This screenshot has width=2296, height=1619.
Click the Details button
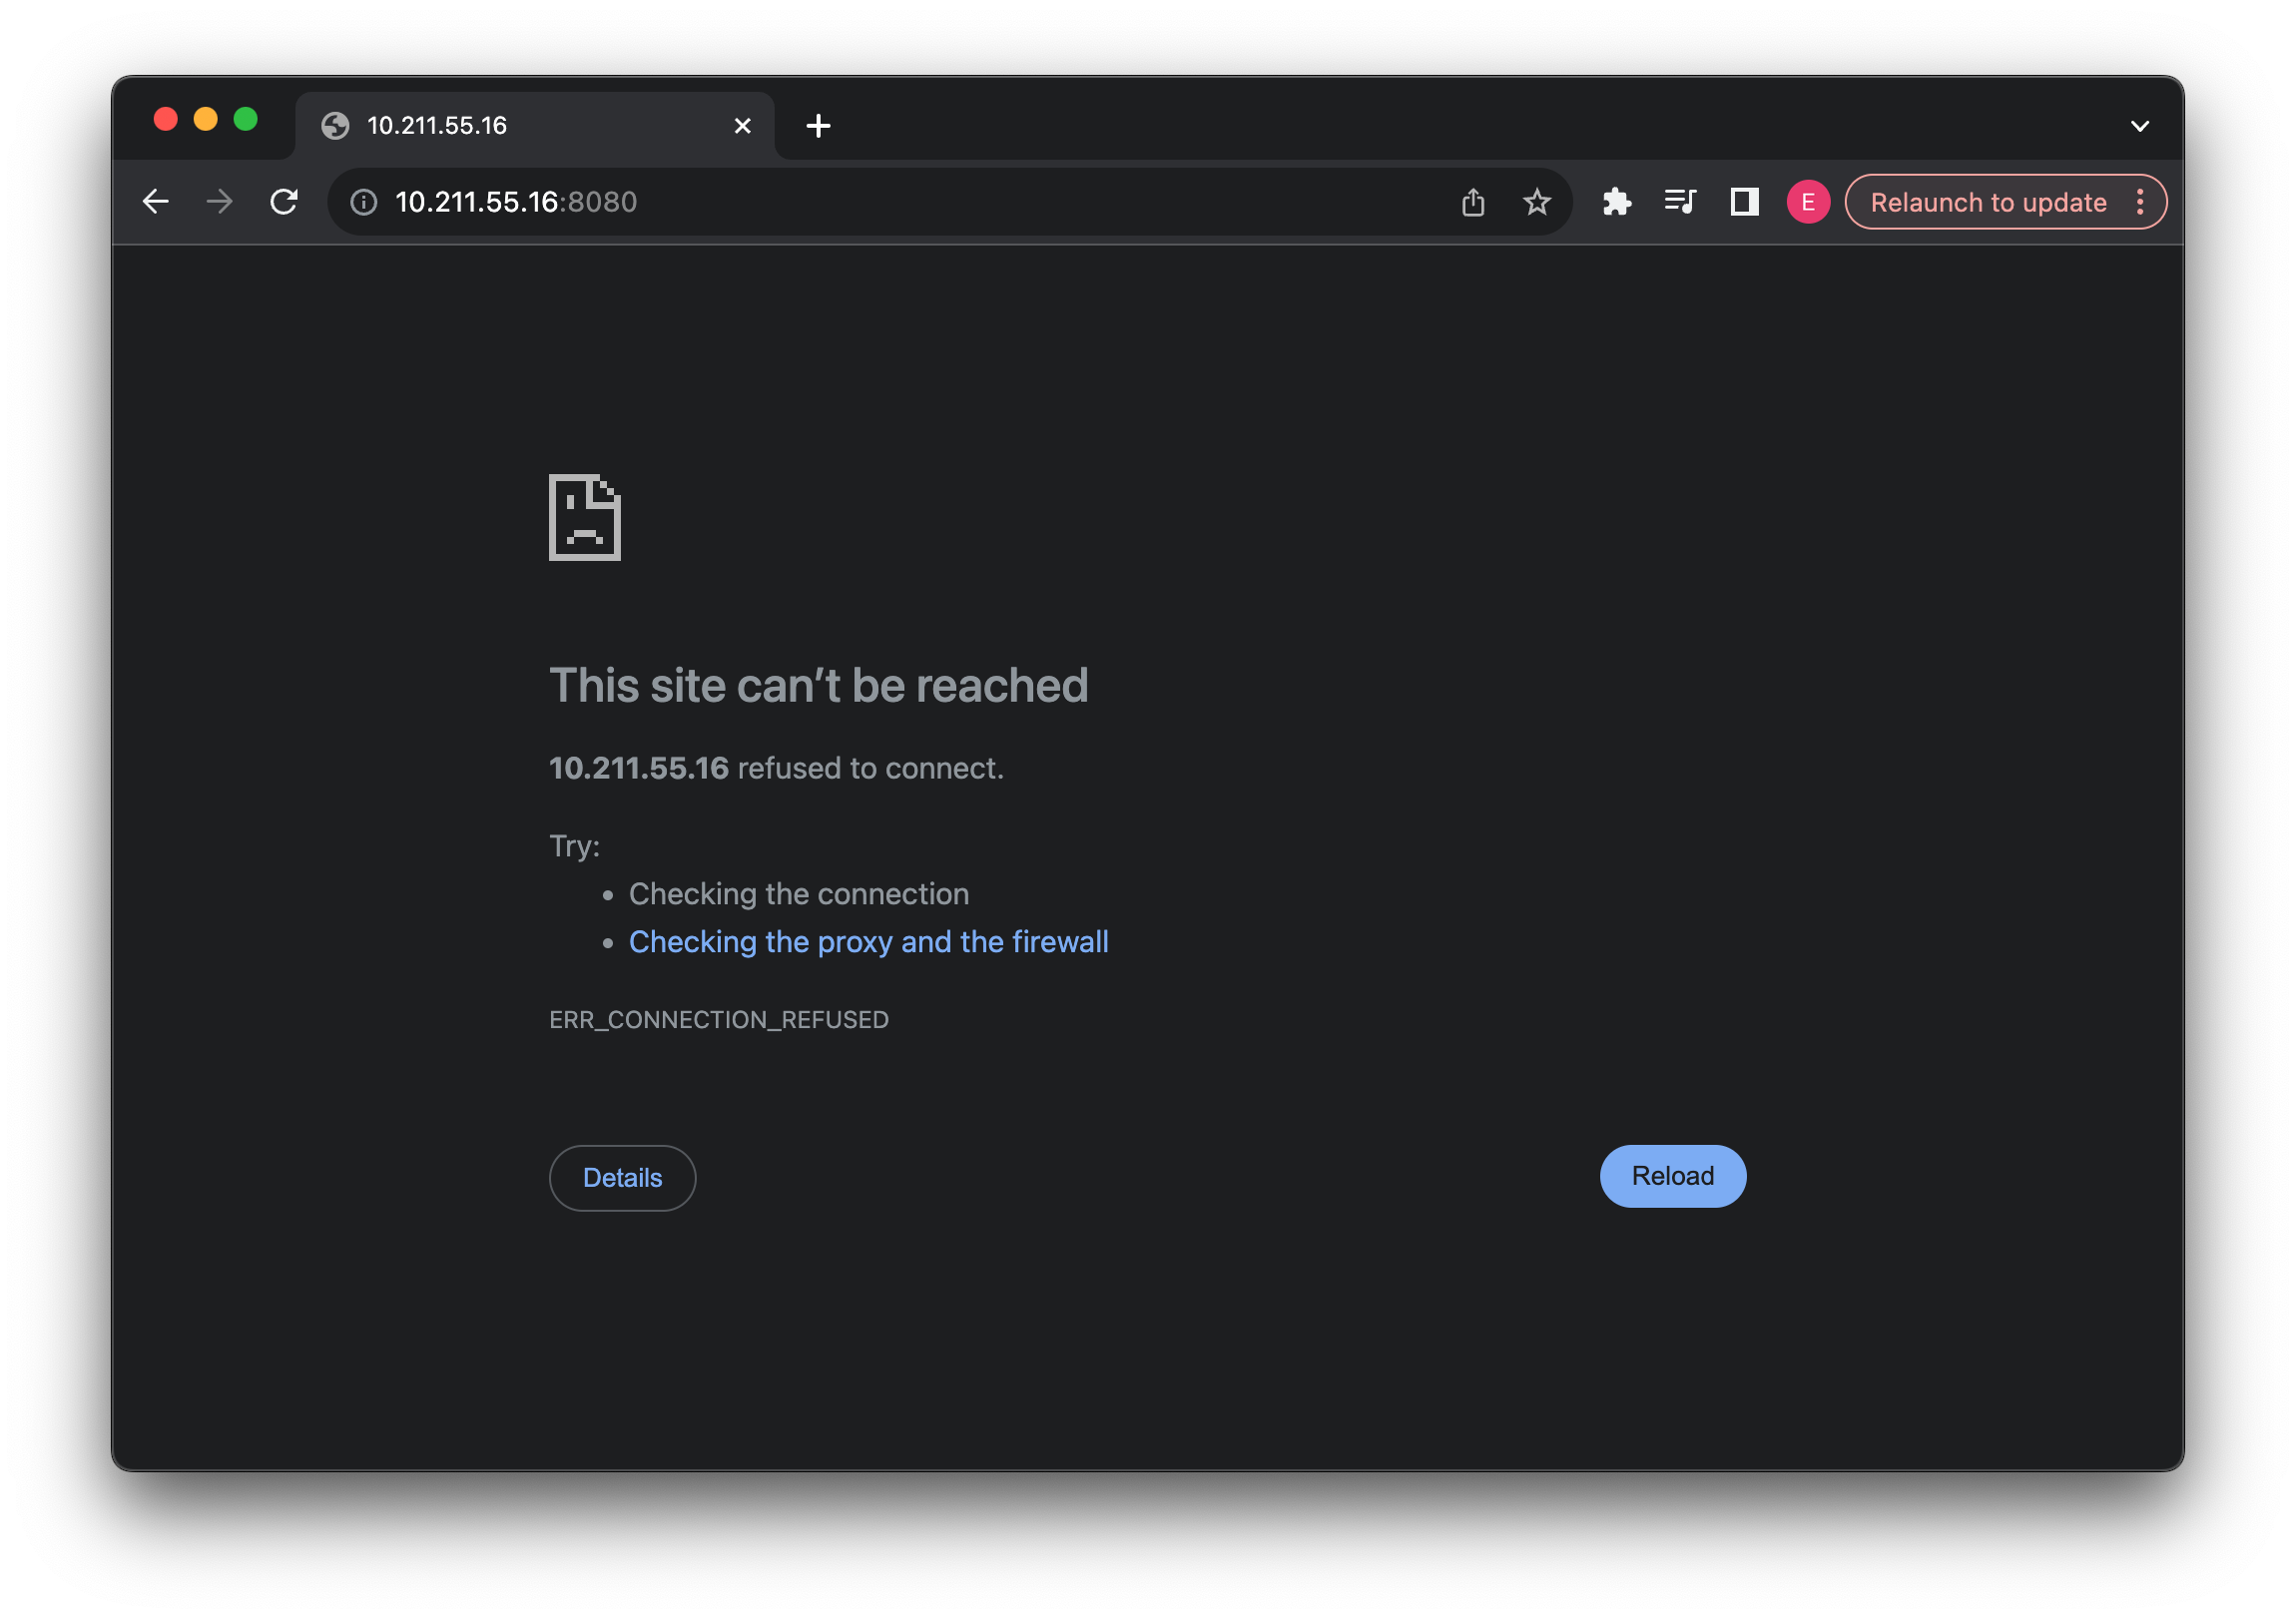pos(622,1178)
